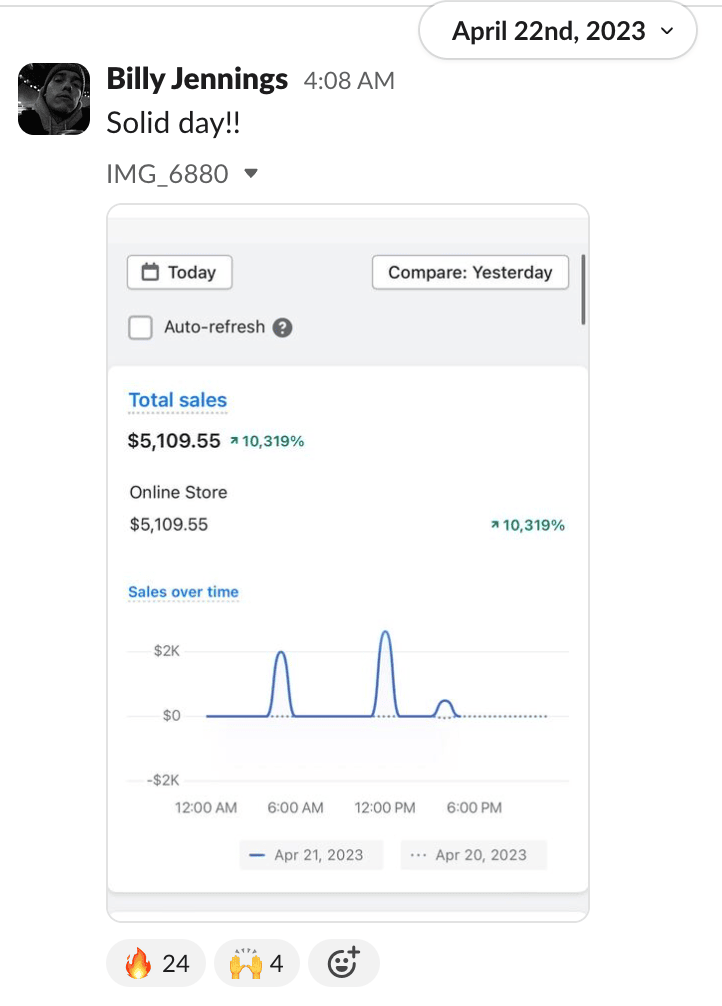Open the Compare: Yesterday selector
The height and width of the screenshot is (1006, 722).
tap(470, 272)
